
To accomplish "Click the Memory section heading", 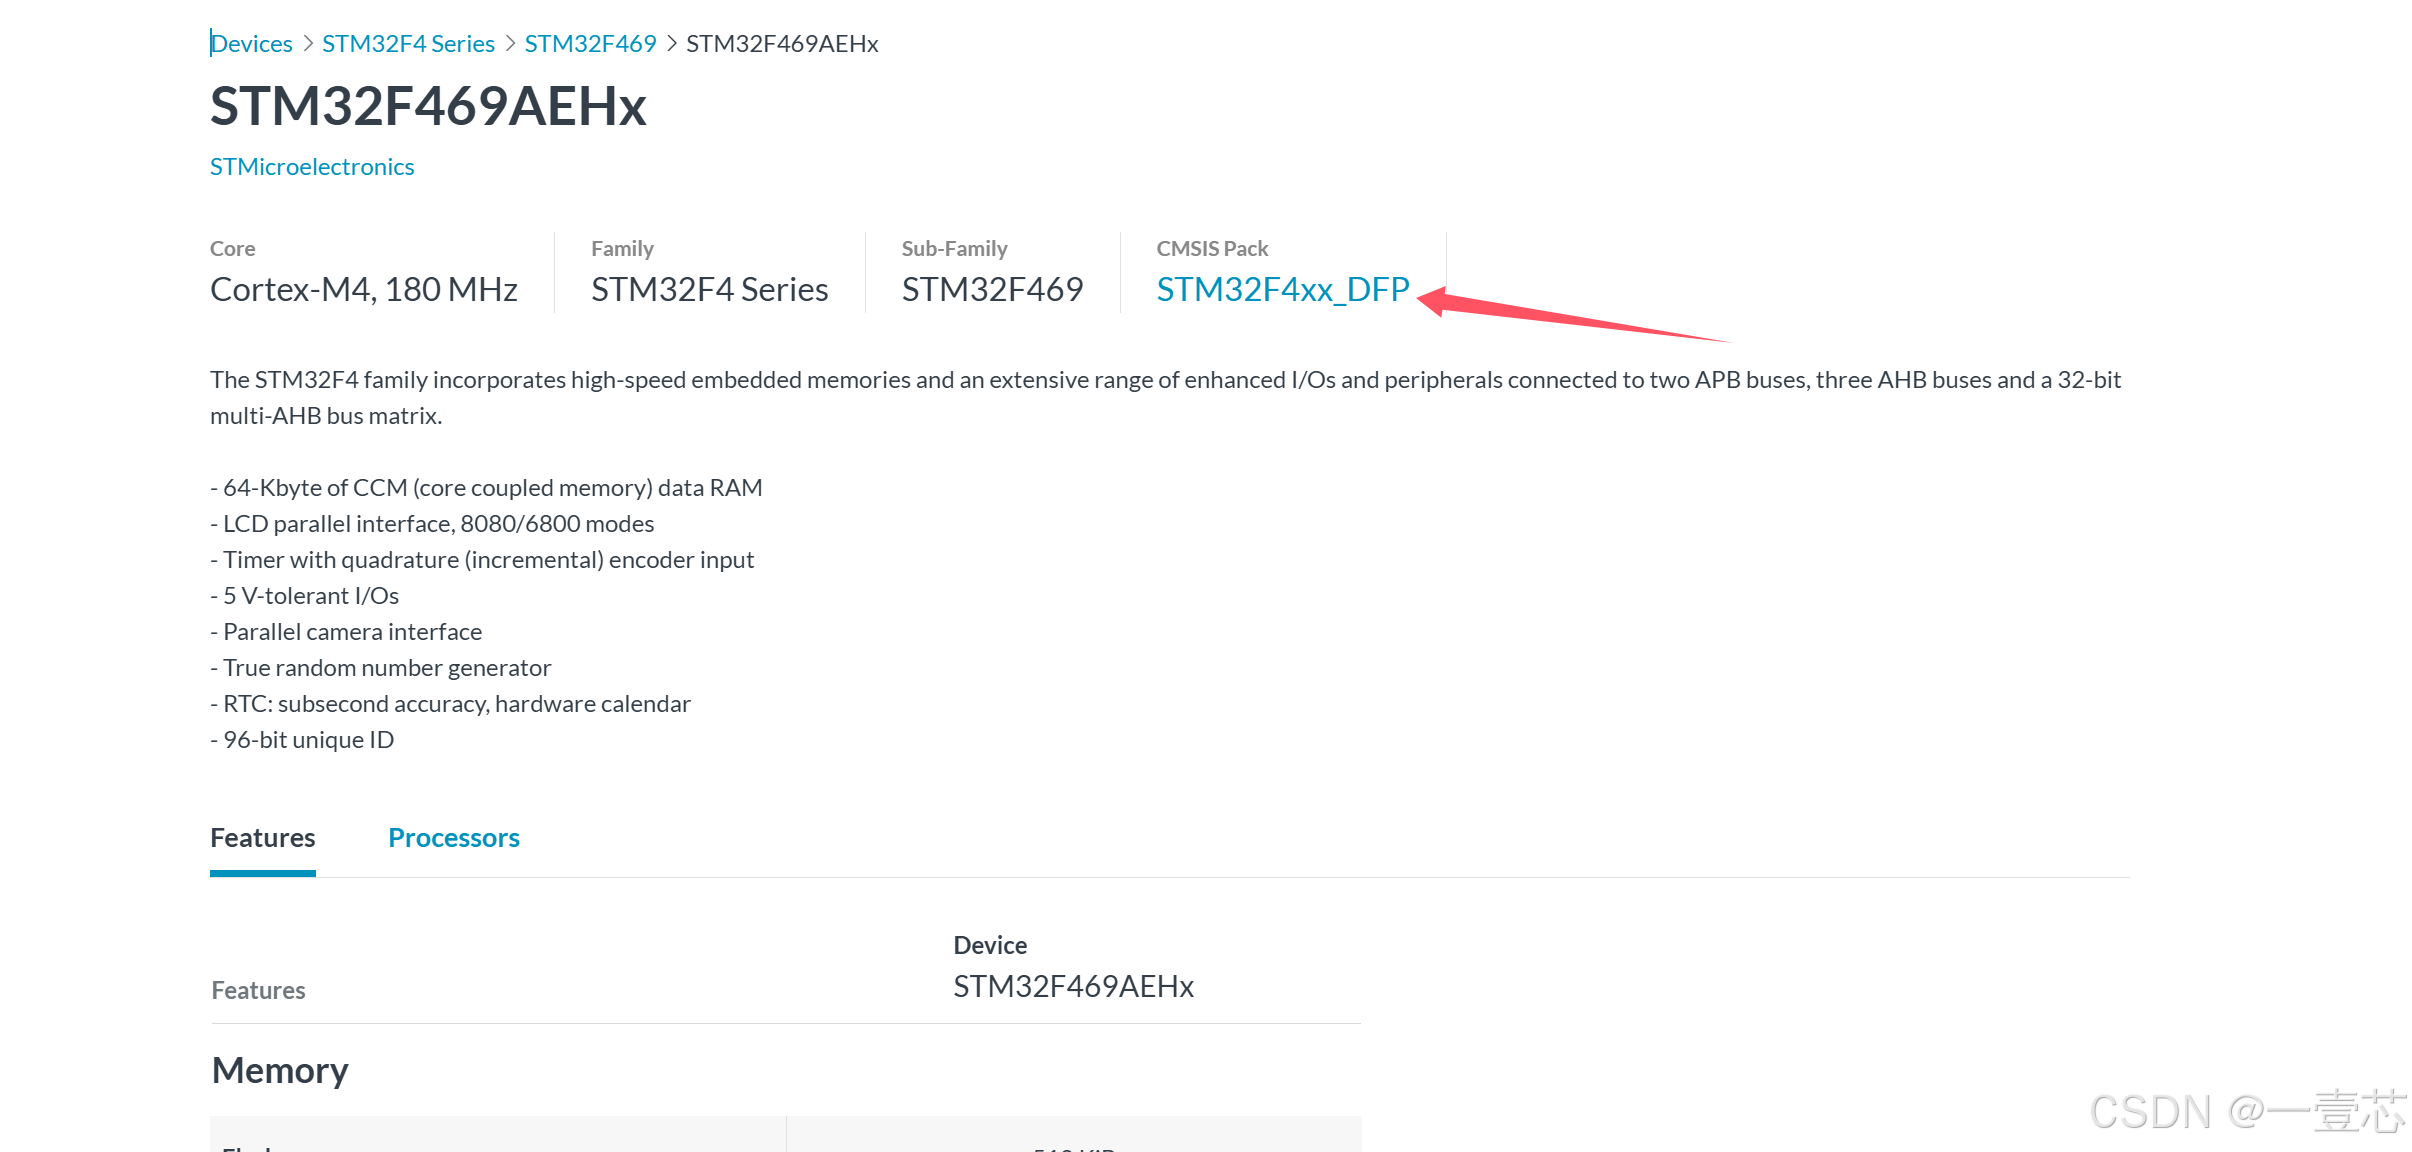I will [280, 1070].
